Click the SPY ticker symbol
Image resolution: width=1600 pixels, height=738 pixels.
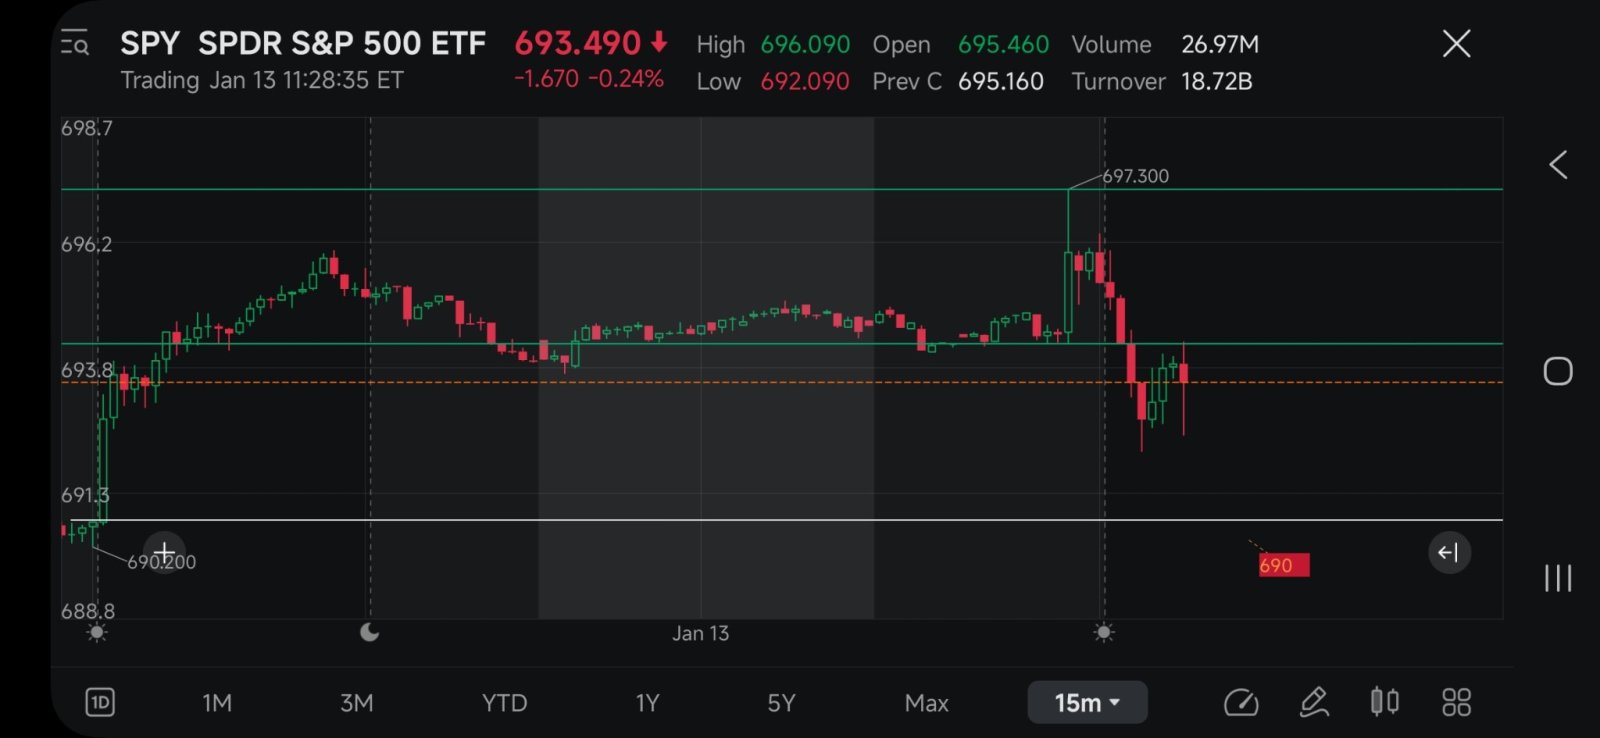pos(150,43)
